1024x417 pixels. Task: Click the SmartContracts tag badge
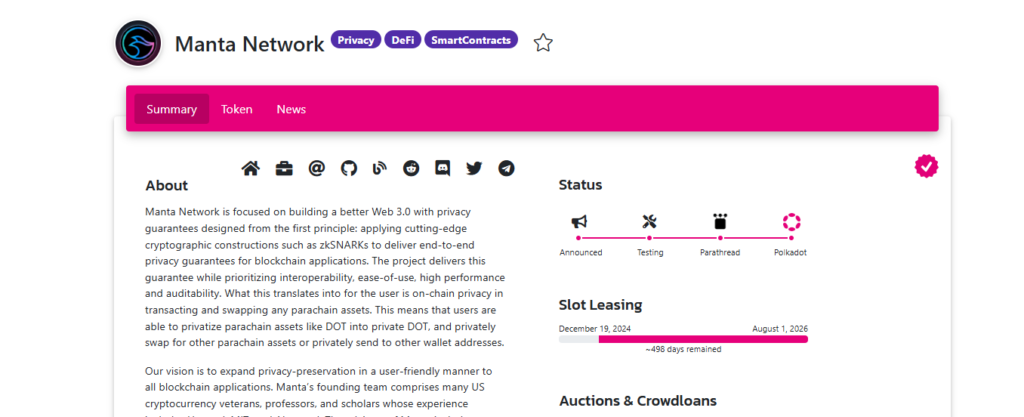[471, 40]
